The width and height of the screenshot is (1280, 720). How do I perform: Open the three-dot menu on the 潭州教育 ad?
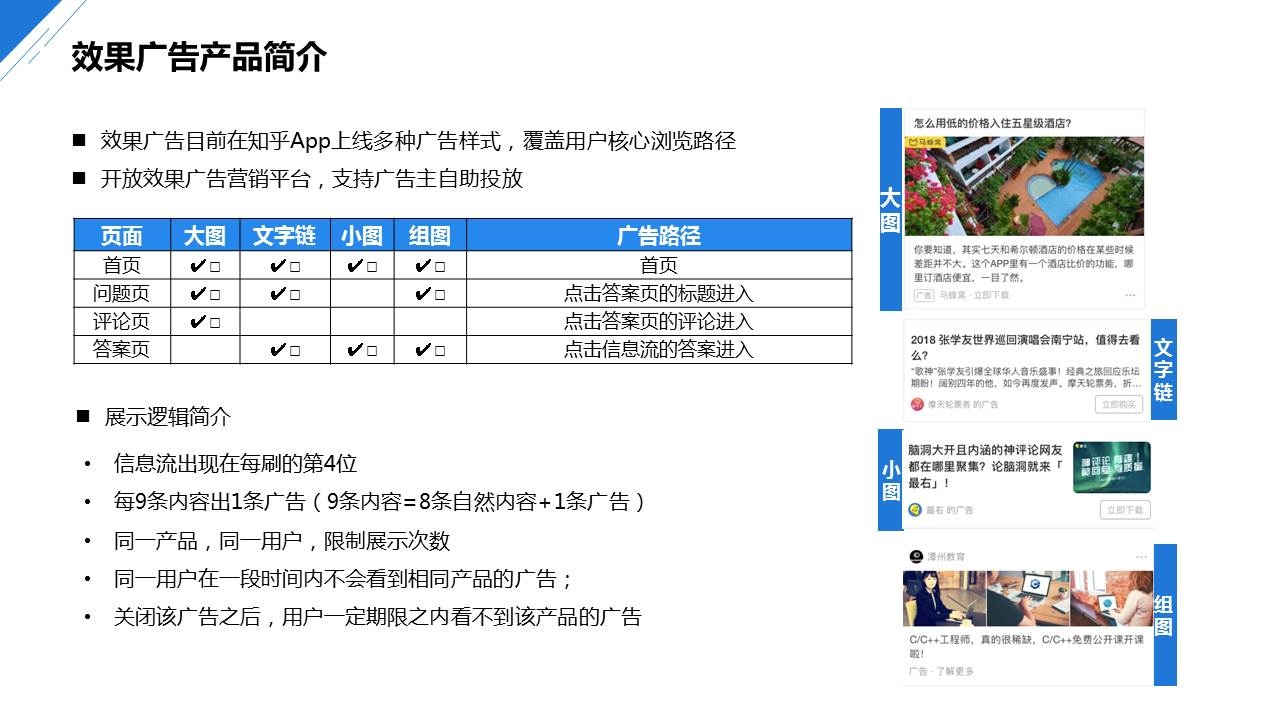coord(1141,556)
